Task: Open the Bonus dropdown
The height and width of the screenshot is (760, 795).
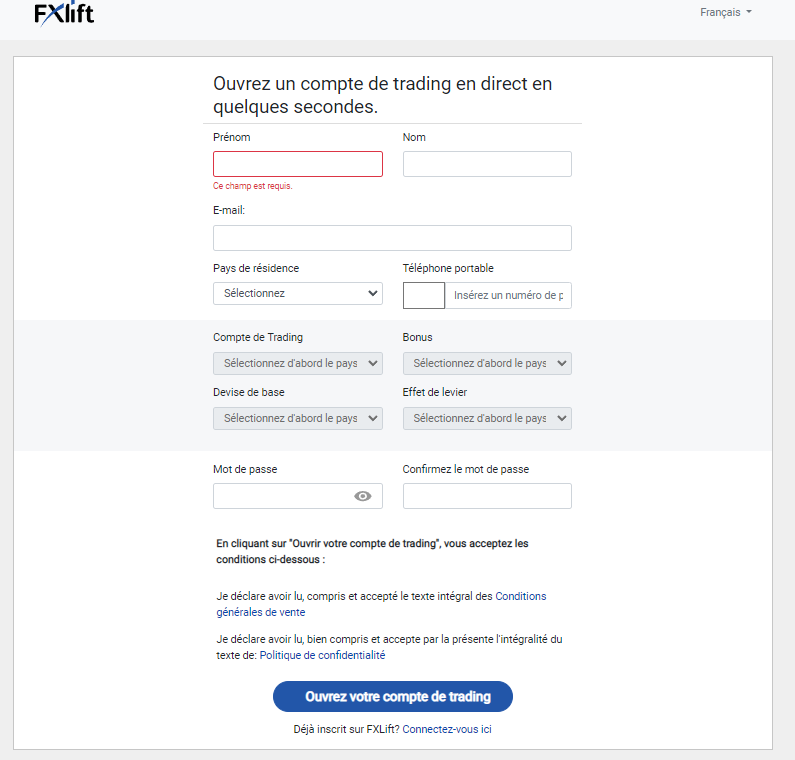Action: coord(487,363)
